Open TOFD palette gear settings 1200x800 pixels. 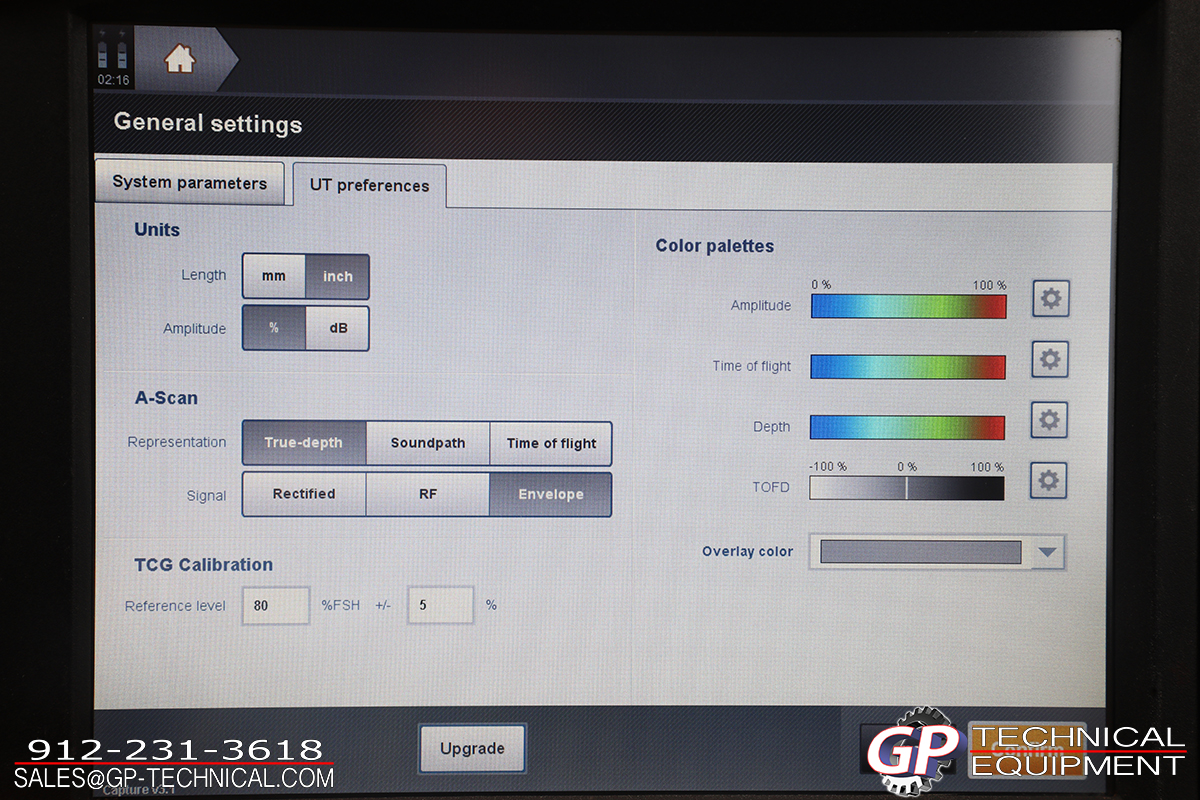point(1048,481)
